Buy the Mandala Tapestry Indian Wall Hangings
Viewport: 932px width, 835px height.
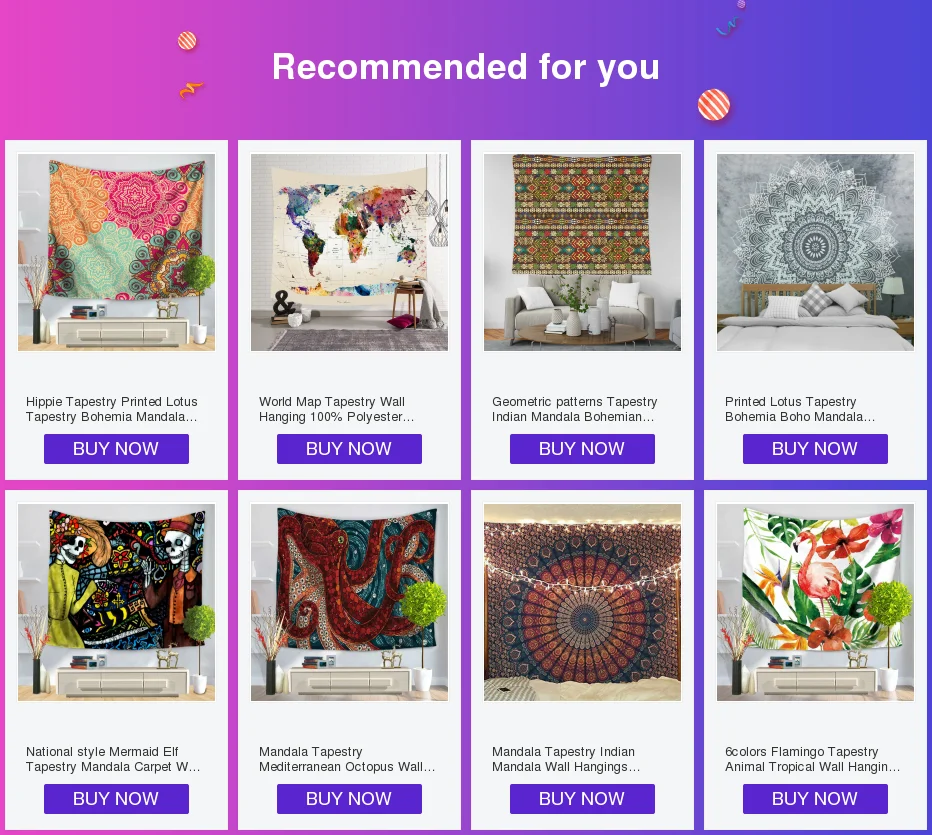(x=582, y=799)
